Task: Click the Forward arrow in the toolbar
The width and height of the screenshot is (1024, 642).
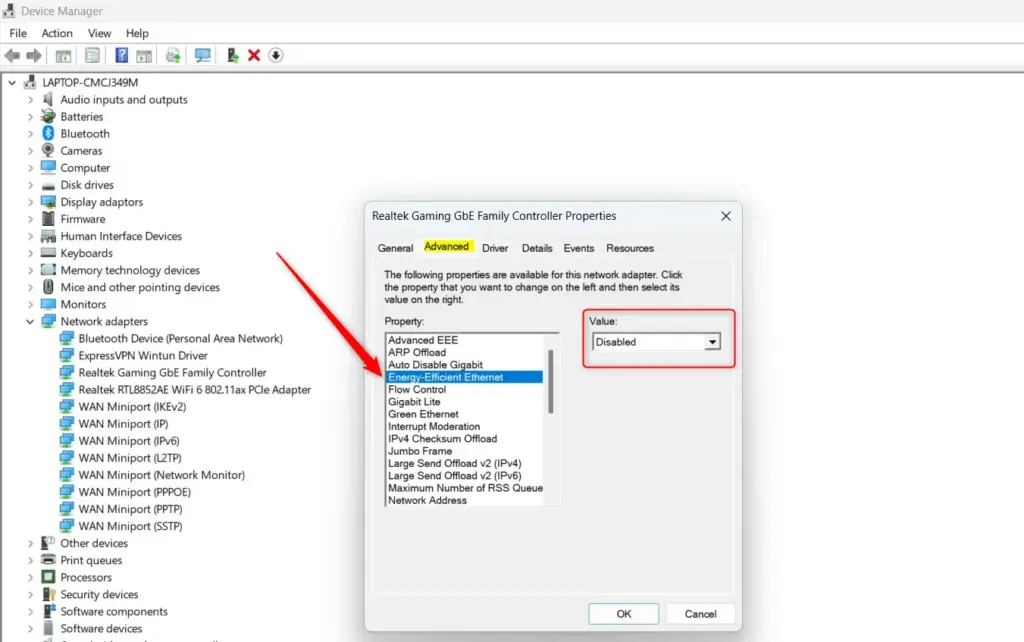Action: (34, 56)
